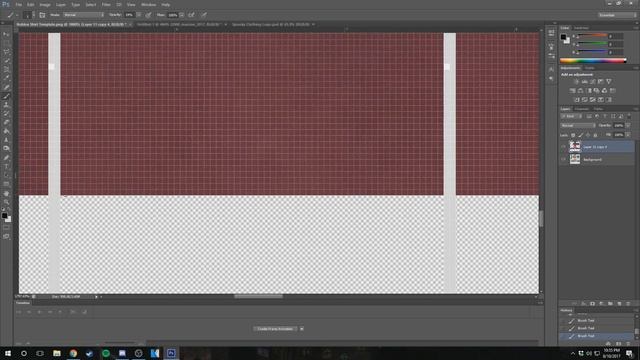Viewport: 640px width, 360px height.
Task: Delete layer with trash icon
Action: [628, 304]
